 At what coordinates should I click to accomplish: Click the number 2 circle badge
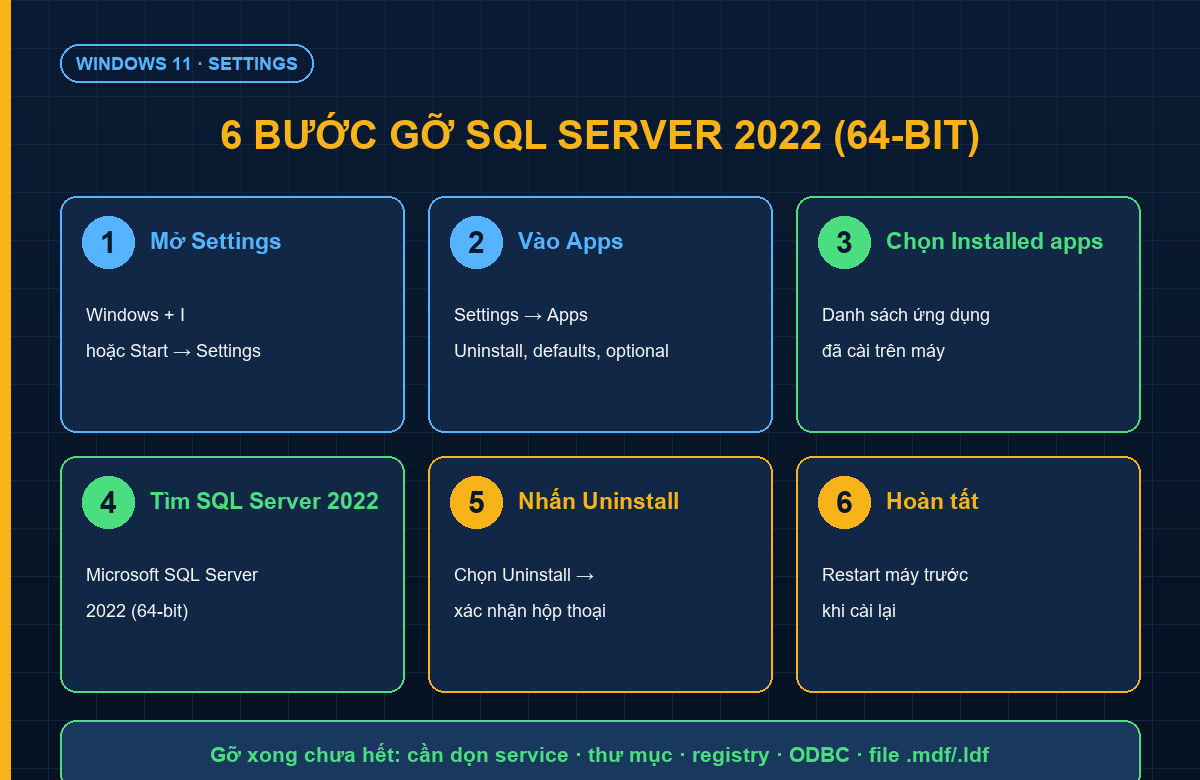click(476, 242)
